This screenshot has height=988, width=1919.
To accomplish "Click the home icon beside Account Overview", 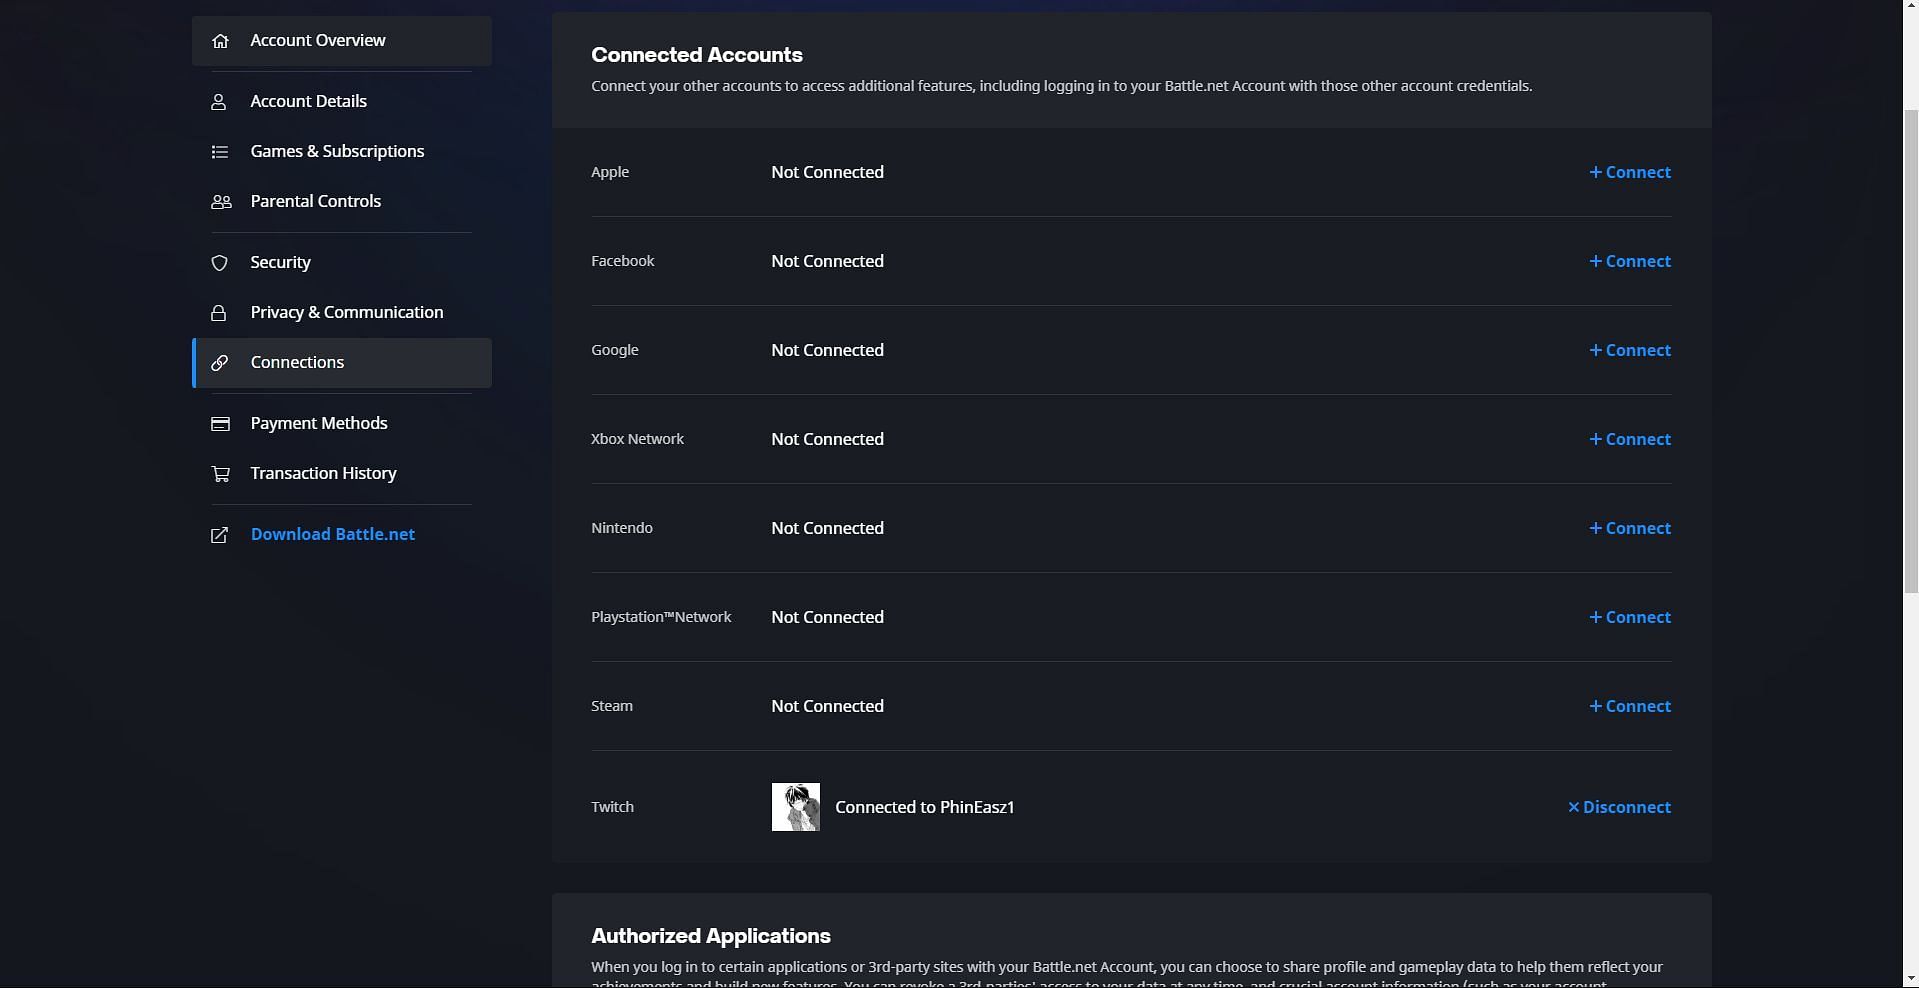I will tap(220, 41).
